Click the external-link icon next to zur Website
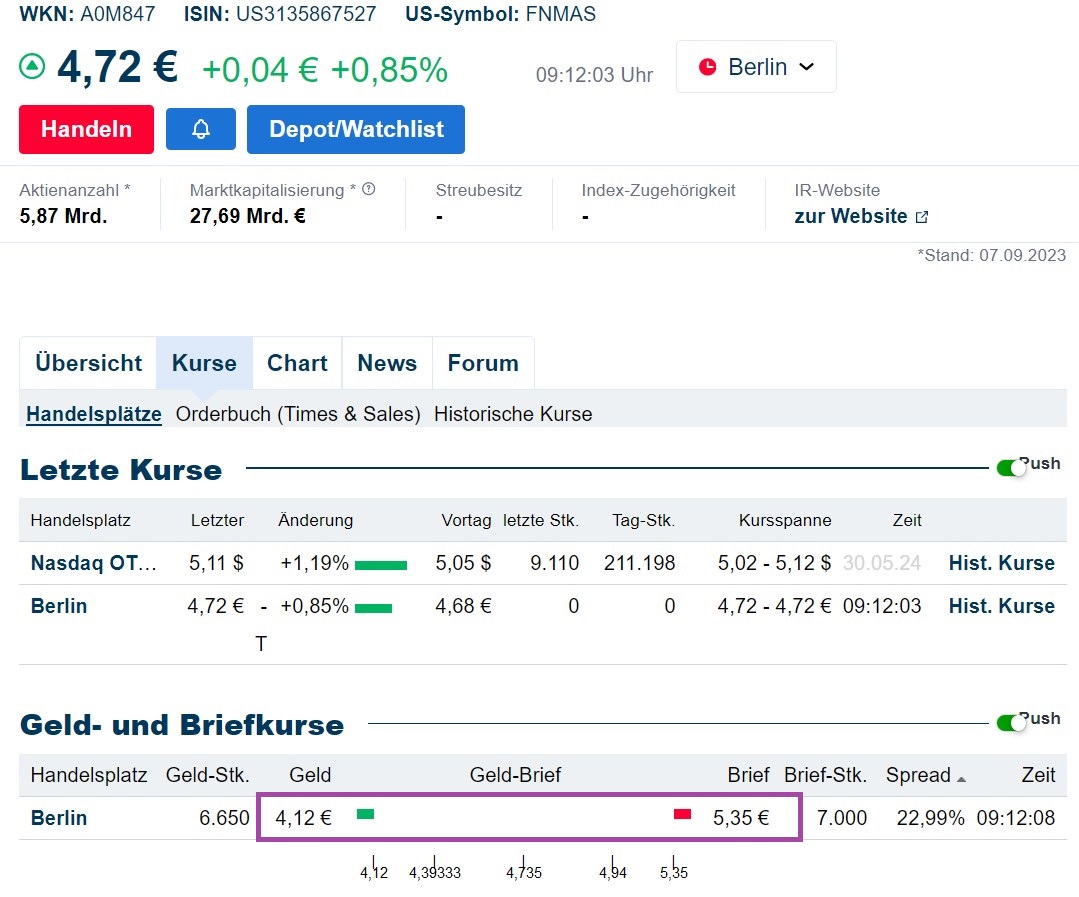The image size is (1079, 897). point(919,216)
